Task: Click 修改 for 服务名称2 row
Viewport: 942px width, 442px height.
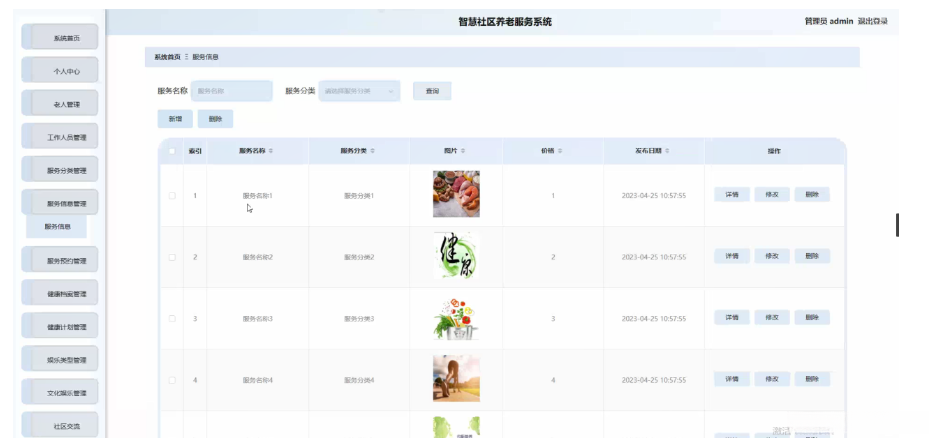Action: [772, 256]
